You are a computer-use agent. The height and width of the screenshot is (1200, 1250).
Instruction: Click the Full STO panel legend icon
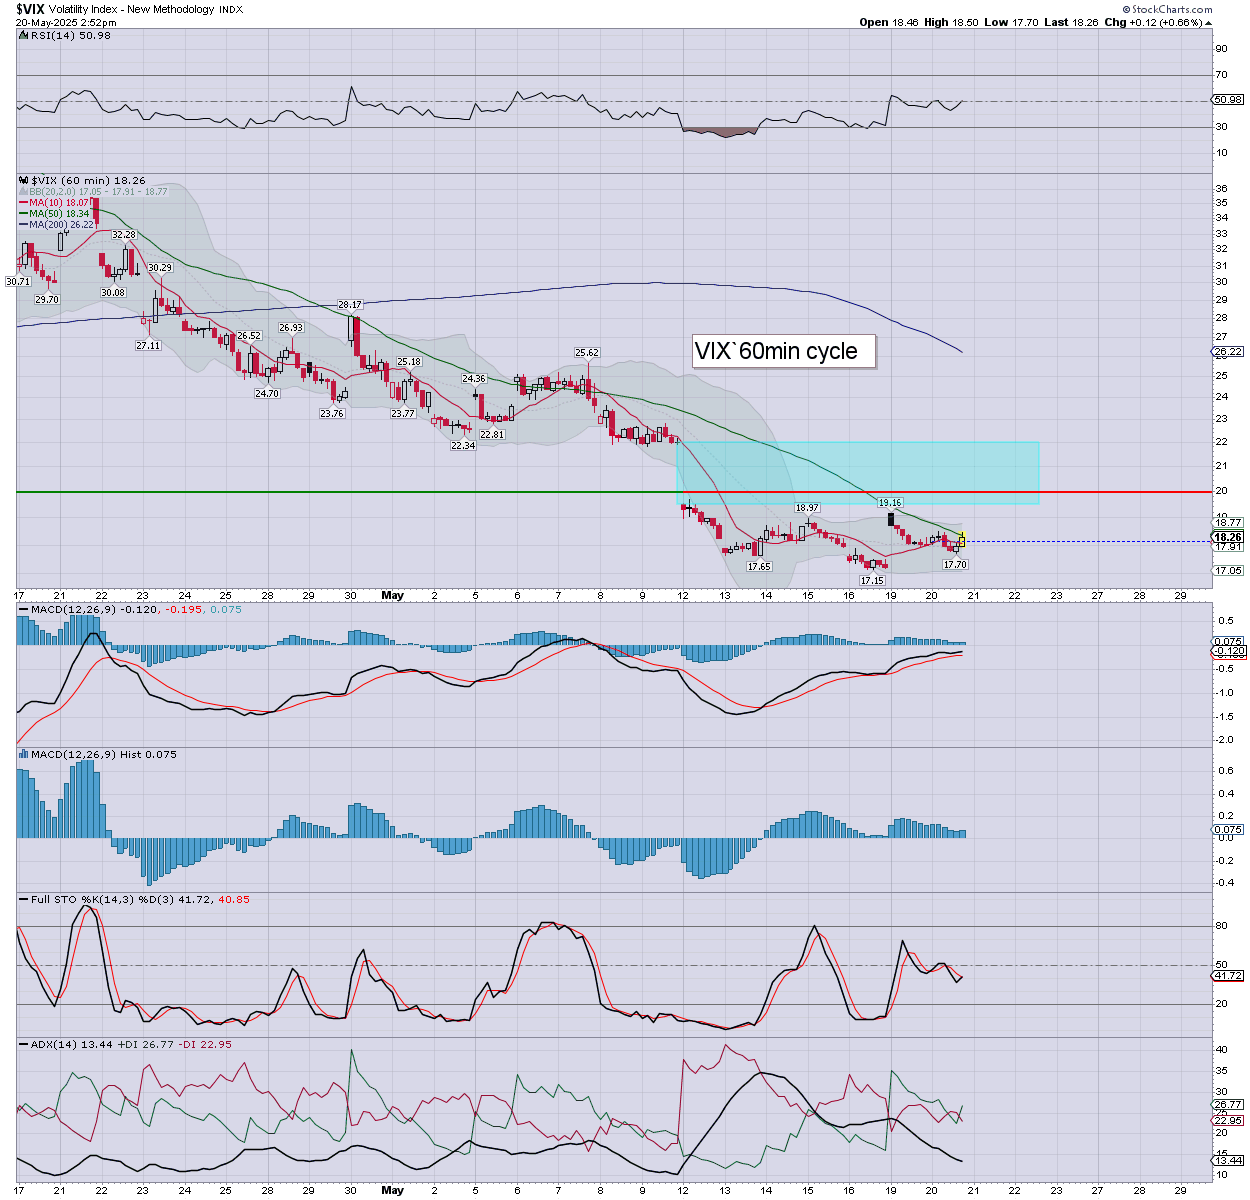coord(23,899)
